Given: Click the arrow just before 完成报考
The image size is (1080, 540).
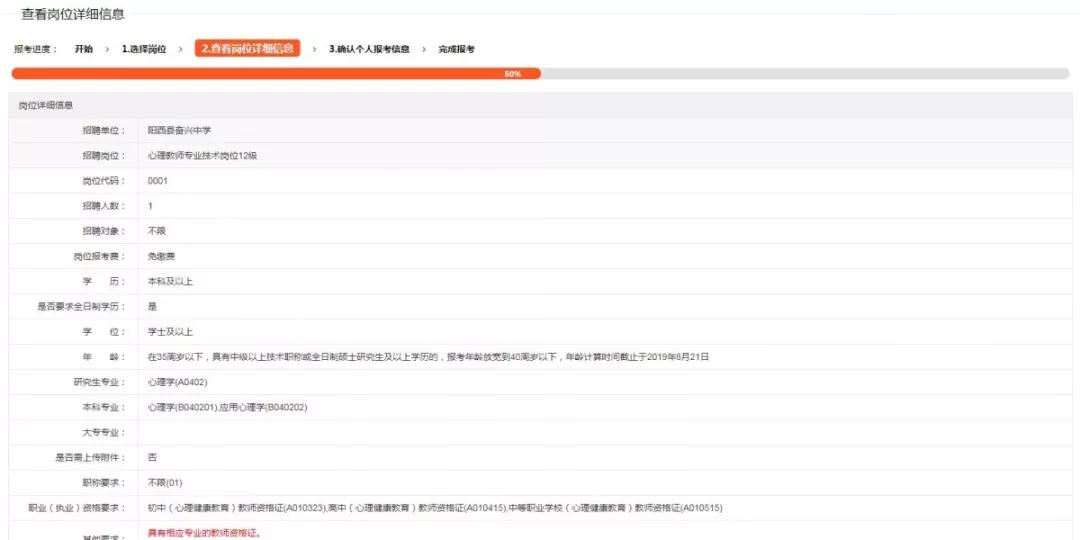Looking at the screenshot, I should pos(424,49).
